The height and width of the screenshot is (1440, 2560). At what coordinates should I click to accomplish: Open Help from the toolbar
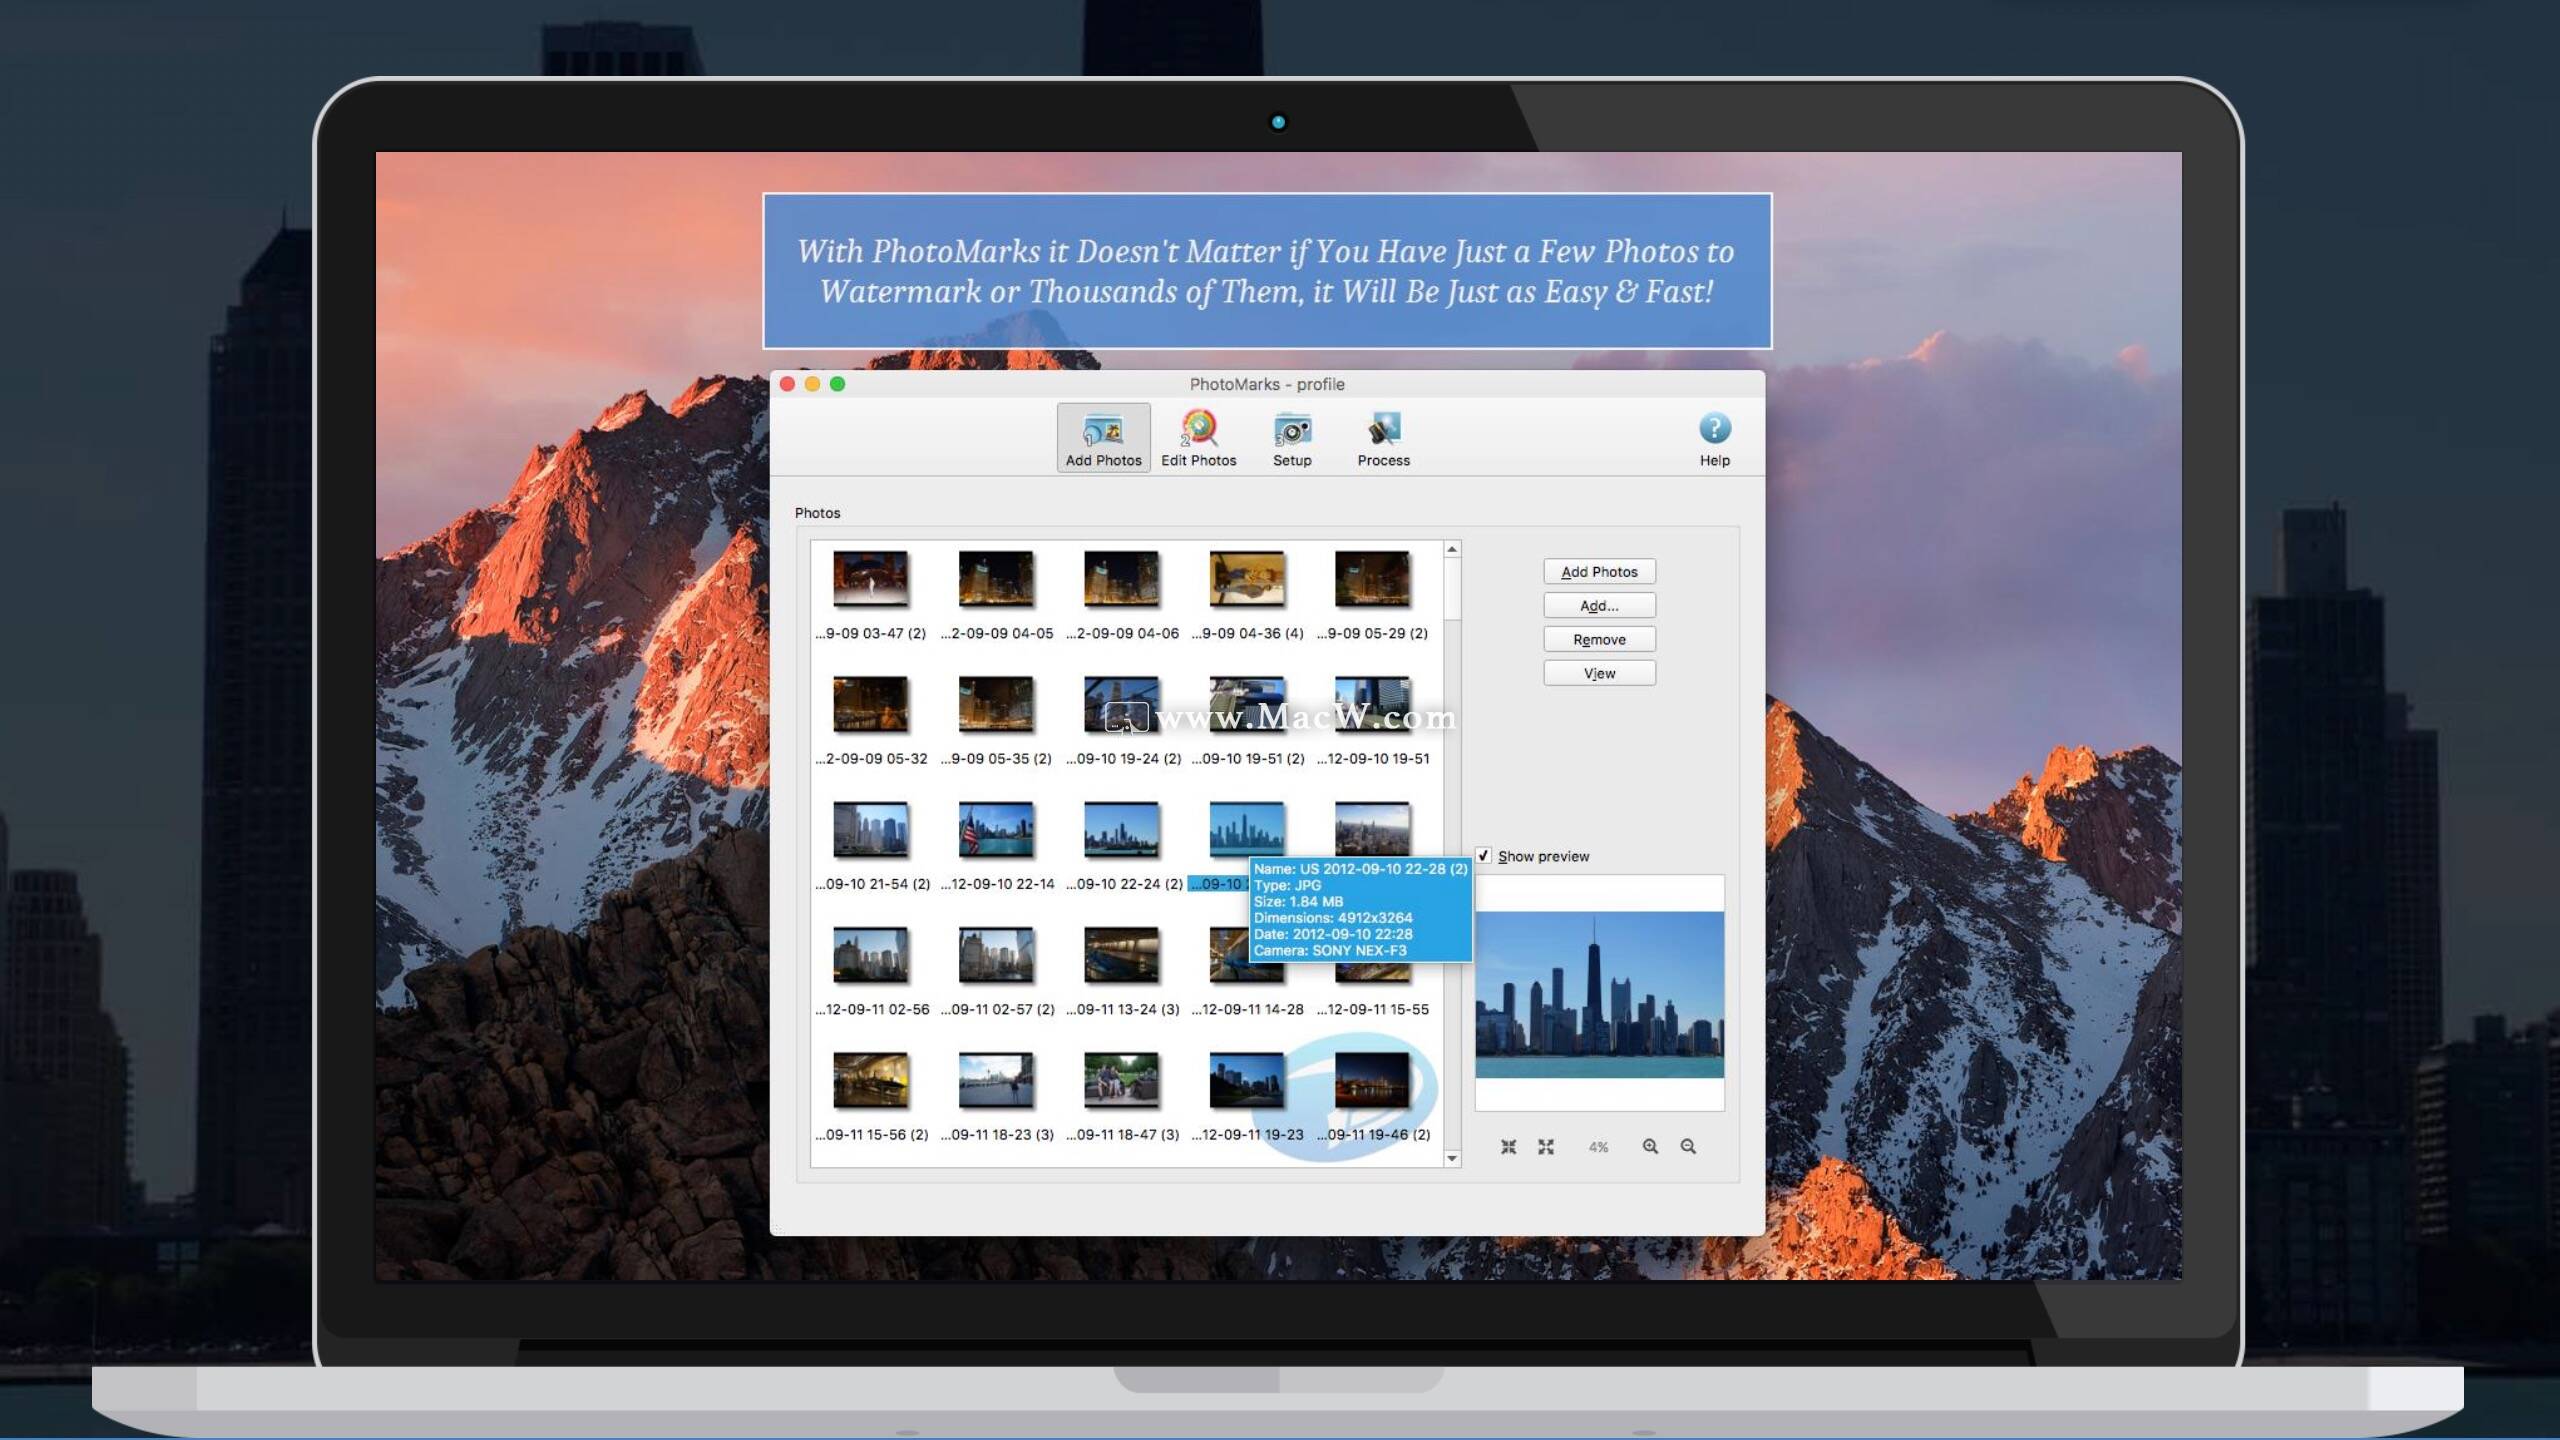1714,438
